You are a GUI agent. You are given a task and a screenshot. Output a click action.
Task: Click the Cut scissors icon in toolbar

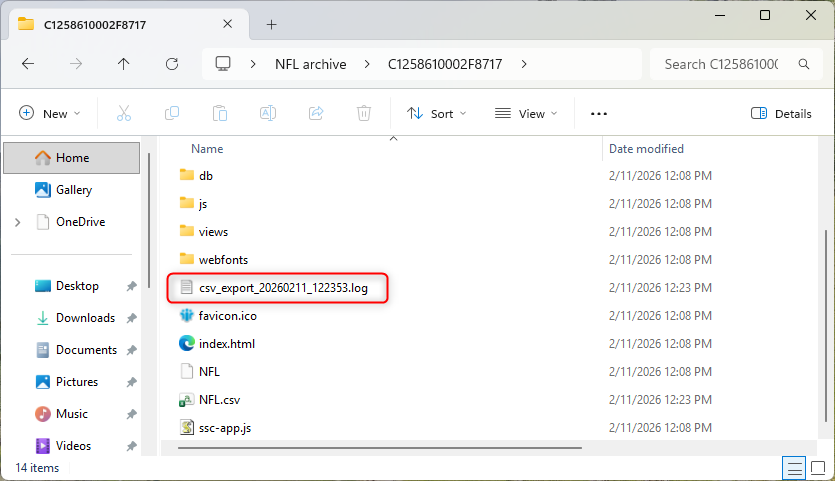pos(124,113)
